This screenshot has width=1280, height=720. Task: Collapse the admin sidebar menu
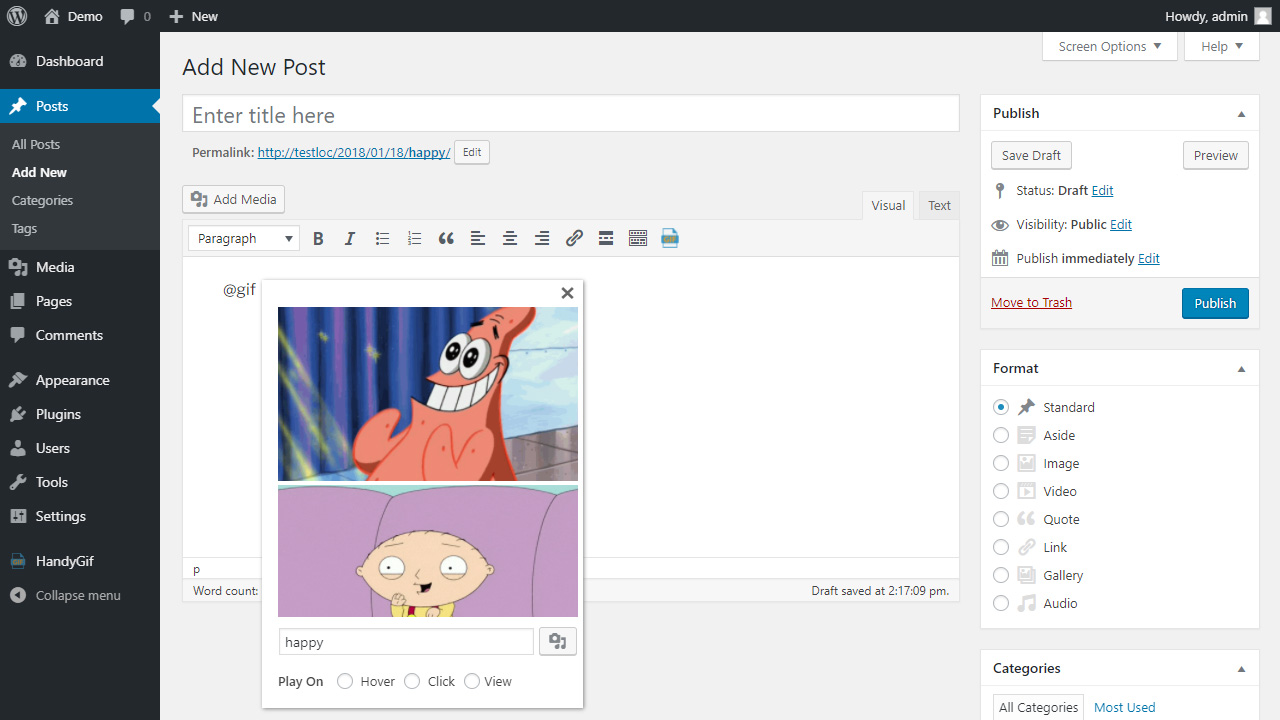80,595
